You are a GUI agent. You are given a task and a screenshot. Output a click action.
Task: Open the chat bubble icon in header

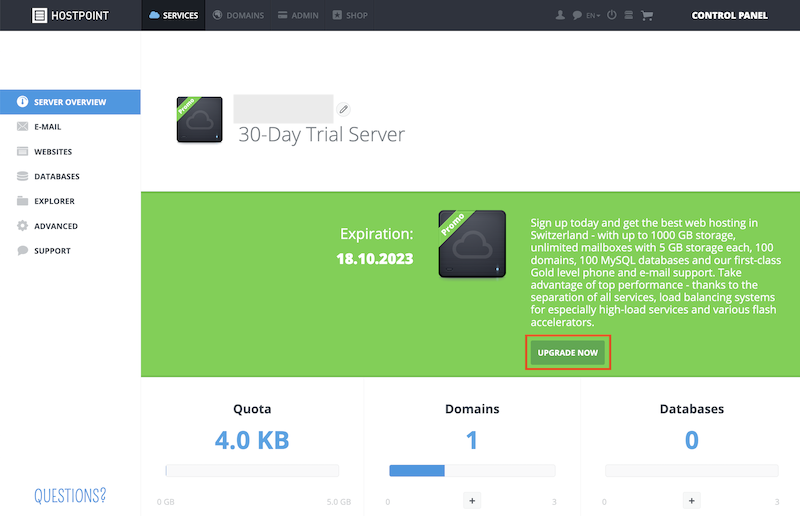click(x=577, y=15)
